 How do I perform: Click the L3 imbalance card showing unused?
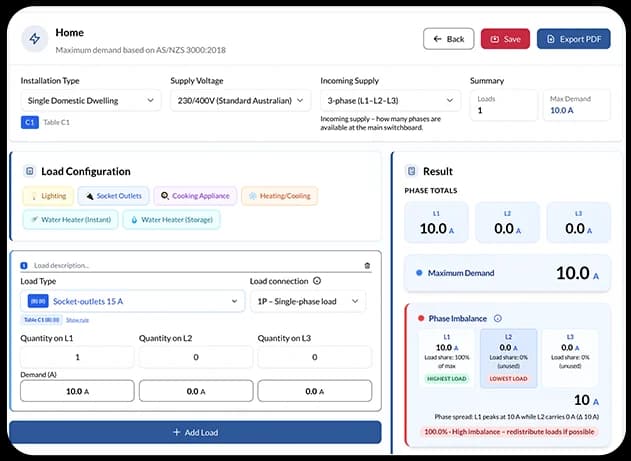click(570, 358)
